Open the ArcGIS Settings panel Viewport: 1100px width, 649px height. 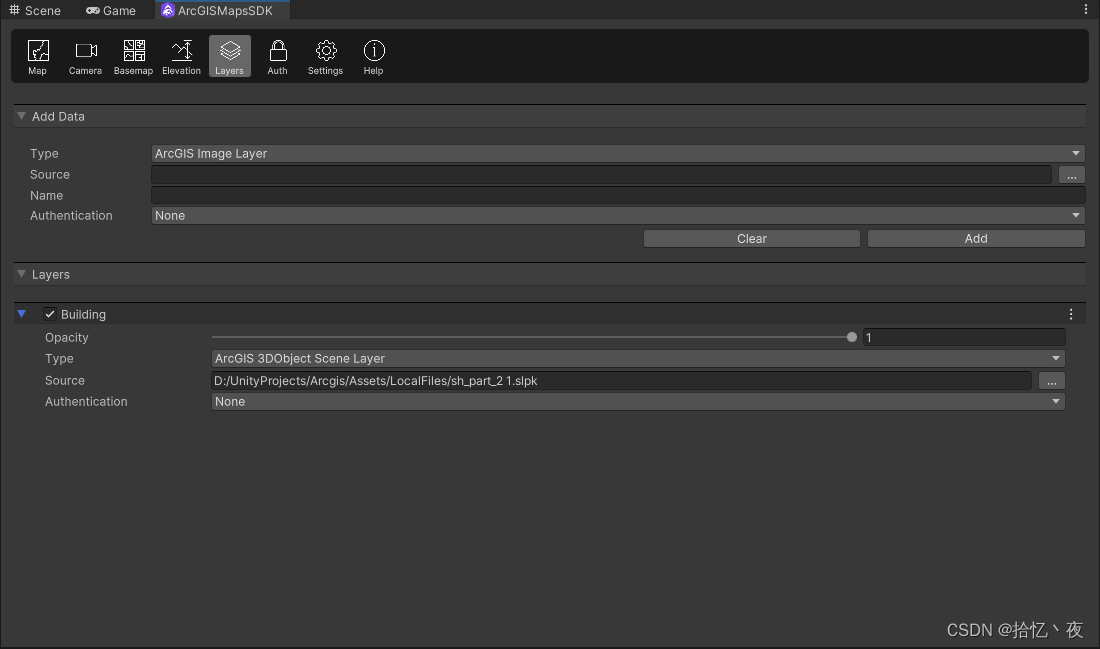click(x=325, y=56)
